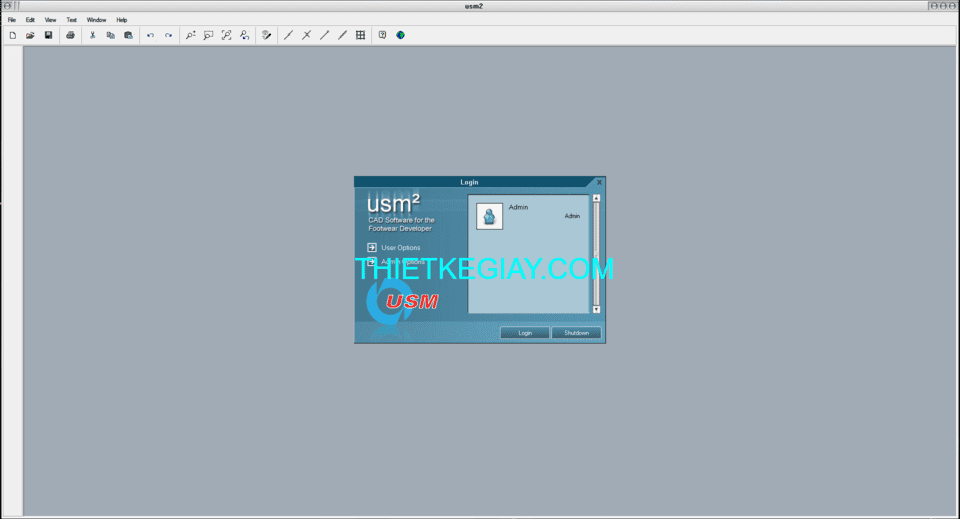This screenshot has width=960, height=519.
Task: Select the Zoom in magnifier tool
Action: click(190, 35)
